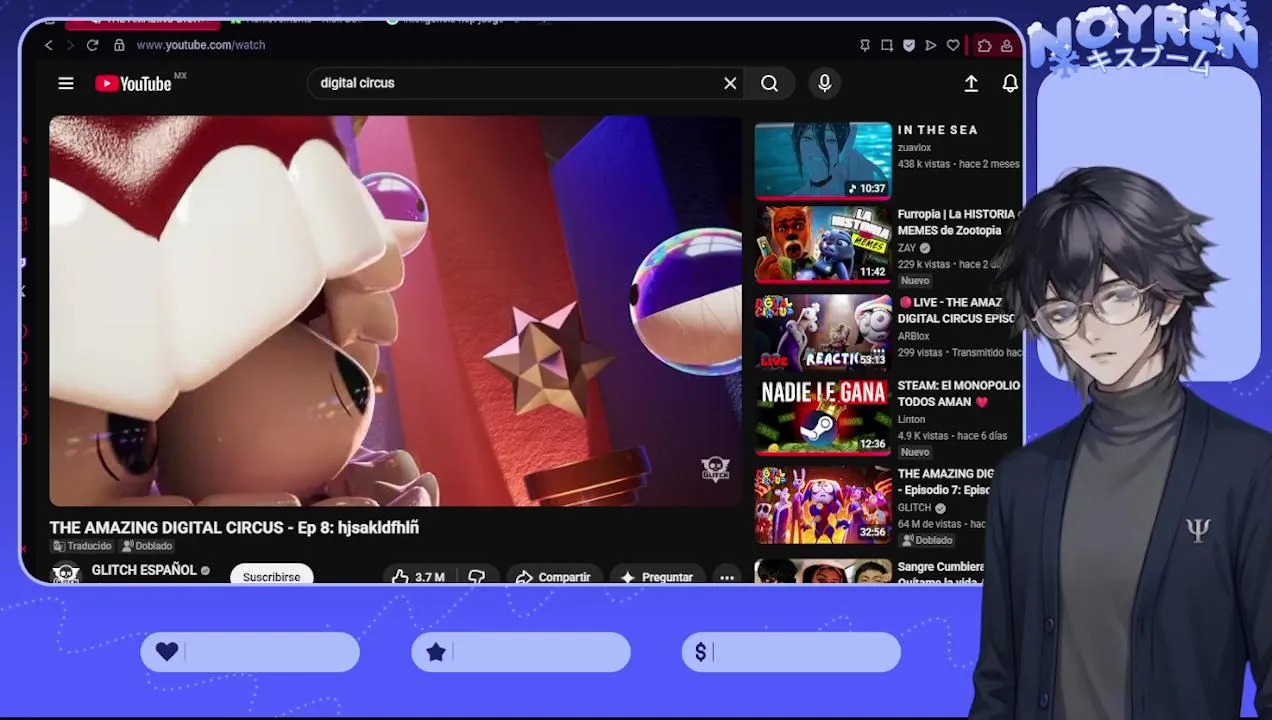This screenshot has height=720, width=1272.
Task: Open more actions three-dot menu
Action: pyautogui.click(x=727, y=577)
